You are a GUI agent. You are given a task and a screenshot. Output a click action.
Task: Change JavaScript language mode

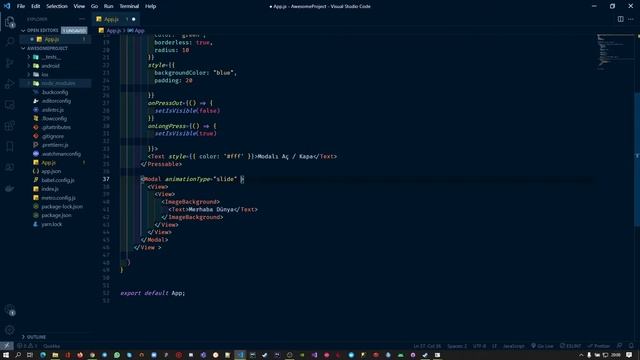click(513, 346)
